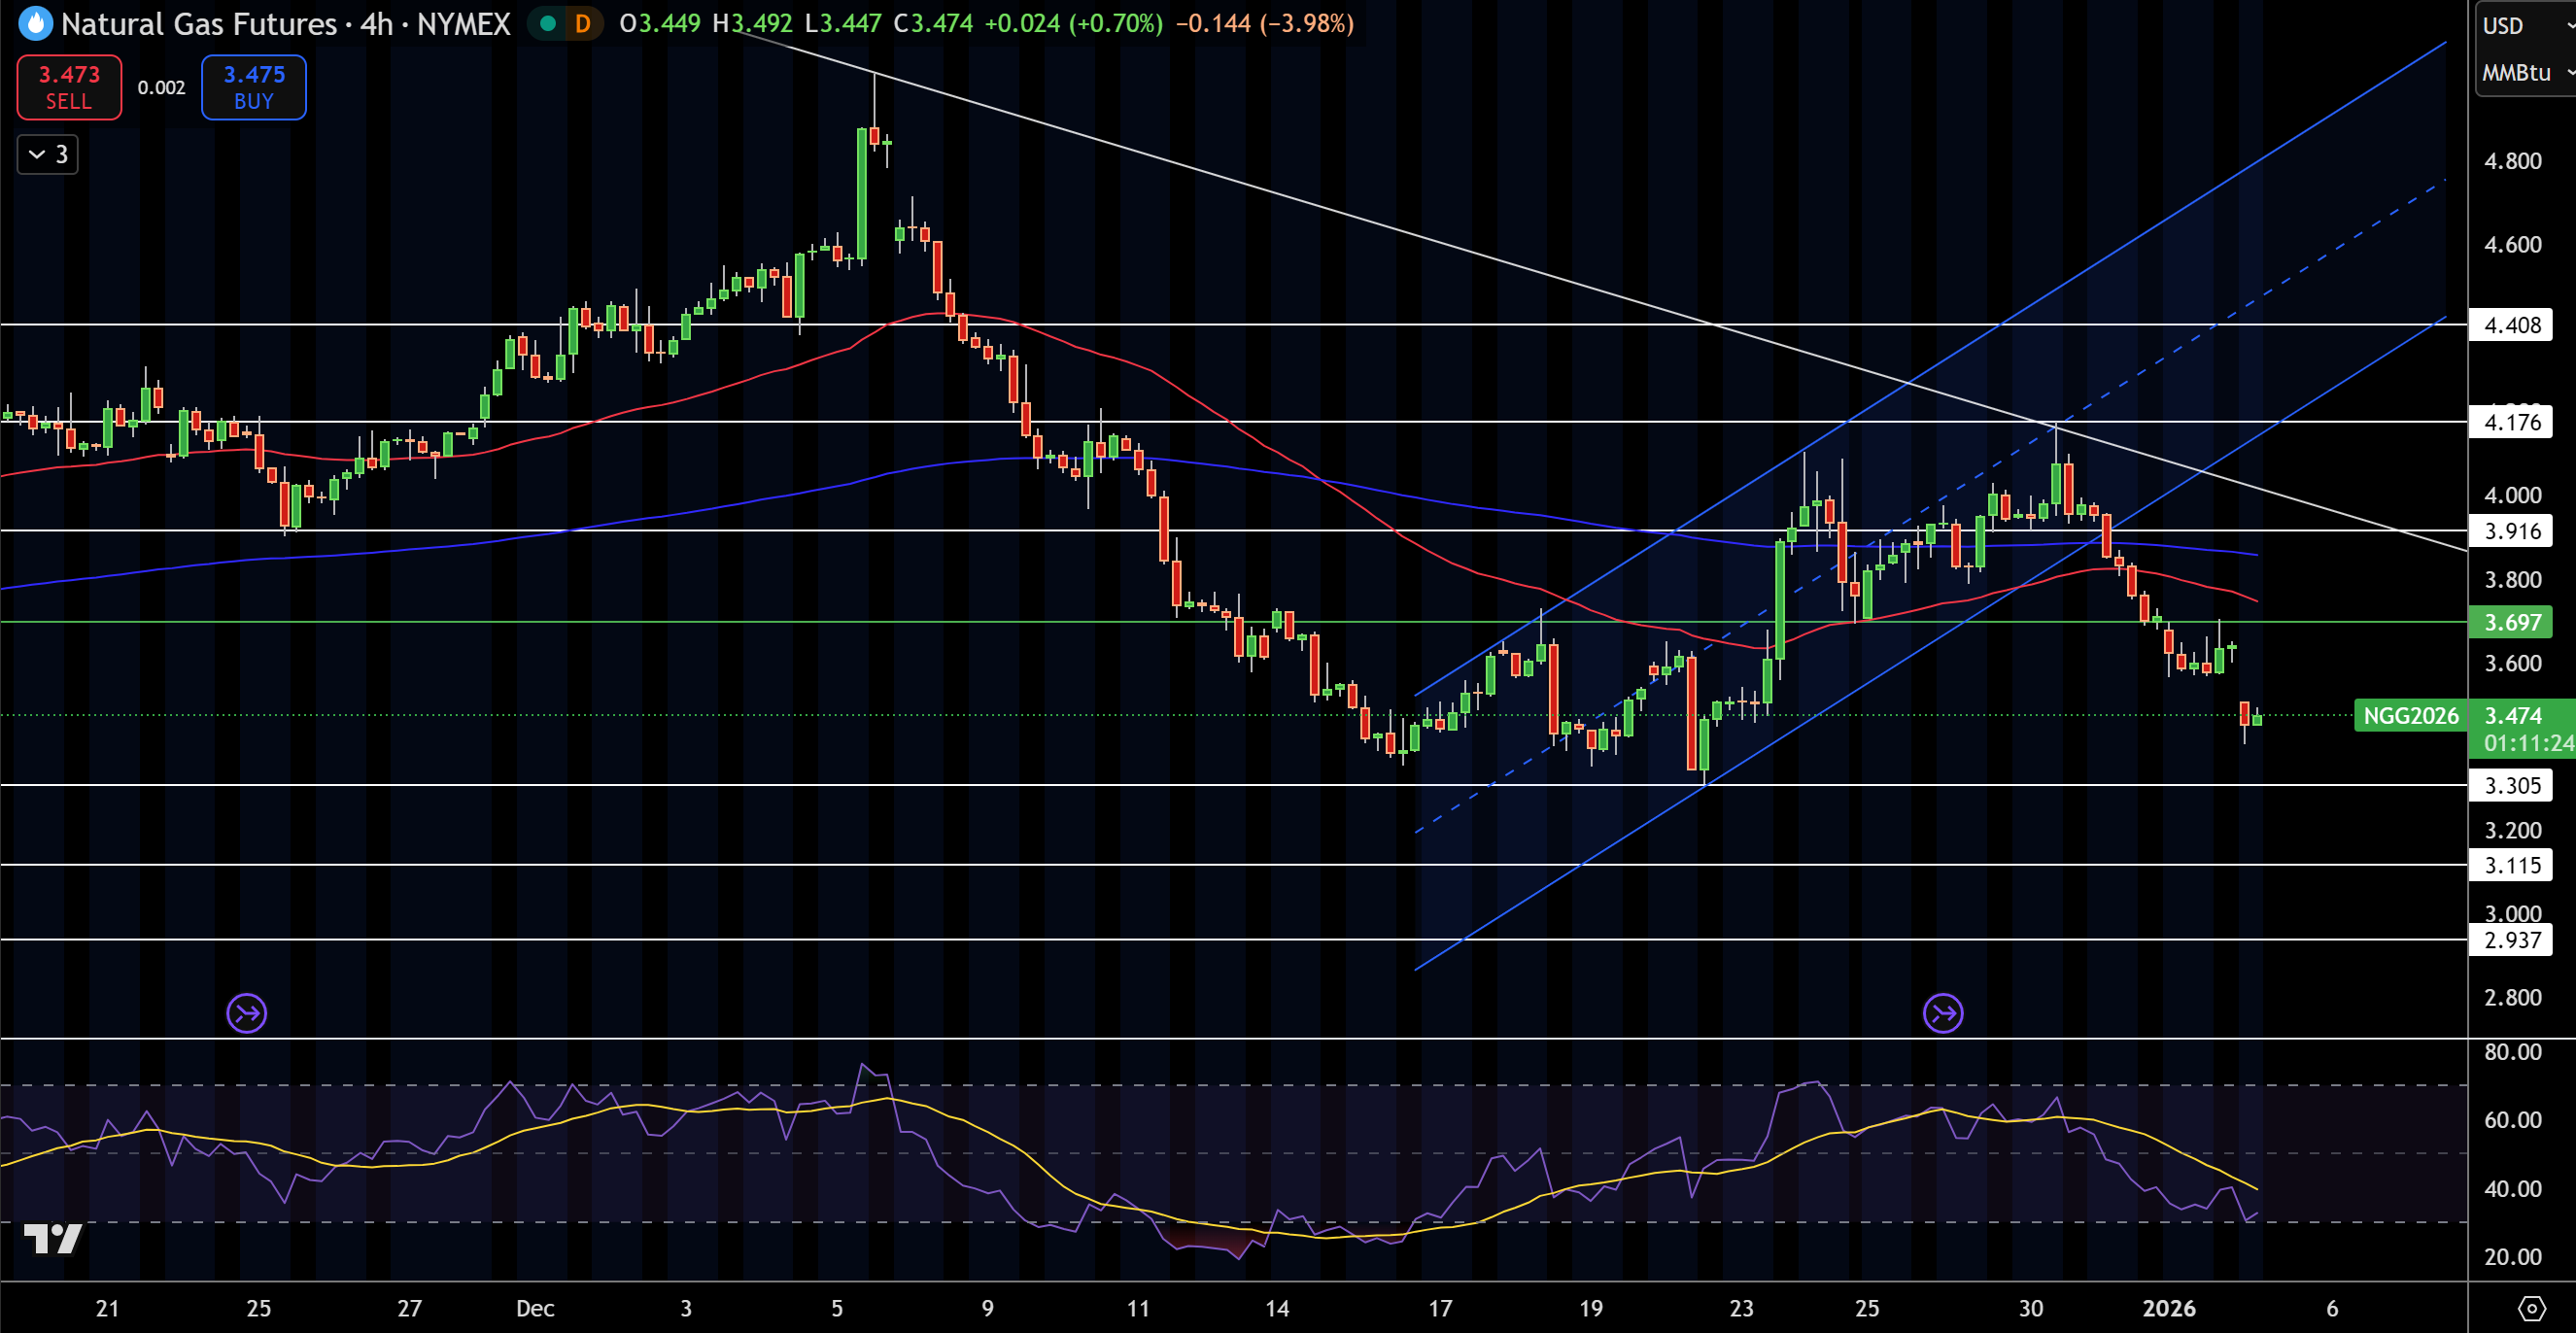
Task: Click the 2026 label on time axis
Action: 2168,1308
